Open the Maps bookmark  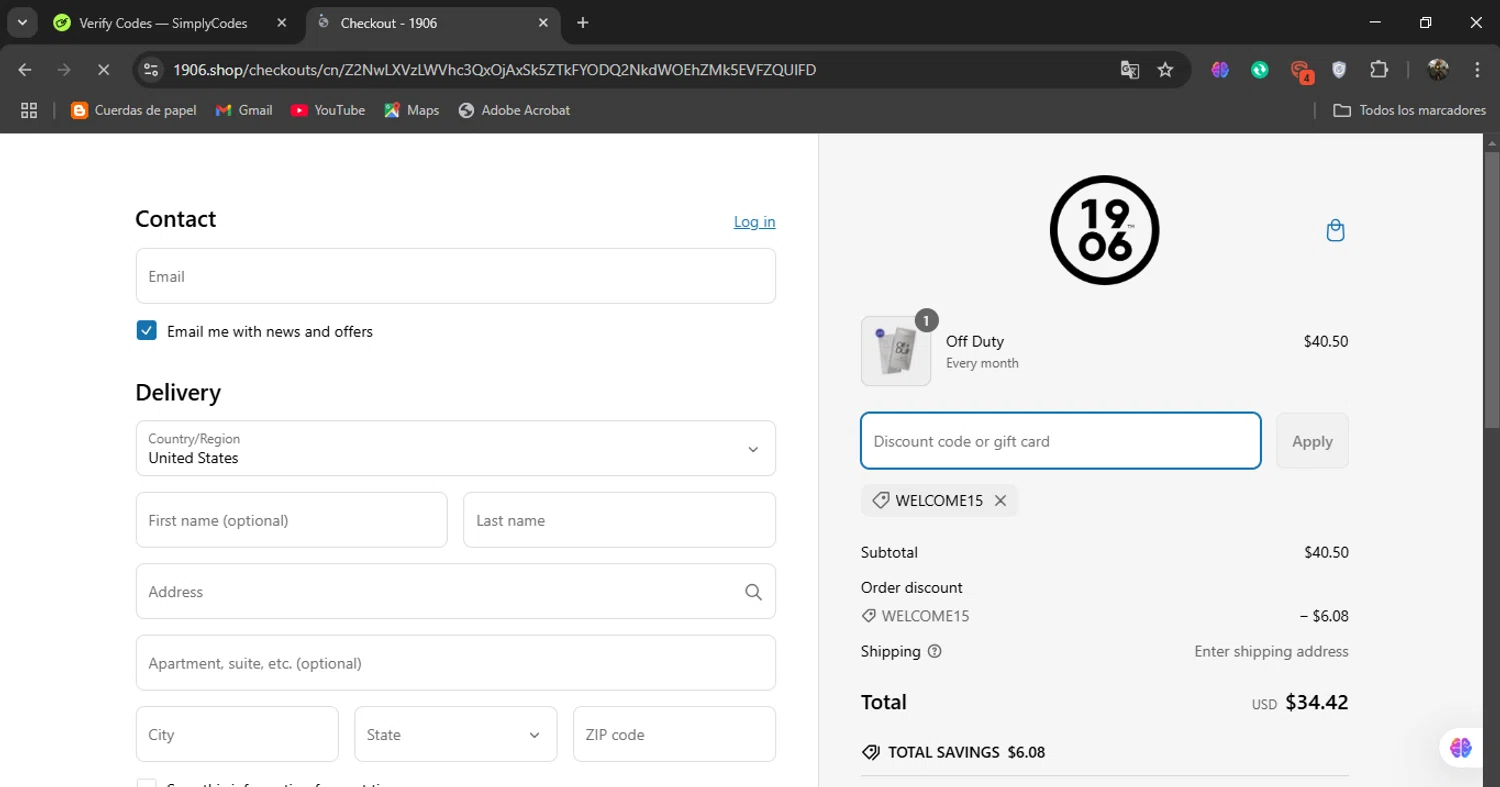coord(412,110)
